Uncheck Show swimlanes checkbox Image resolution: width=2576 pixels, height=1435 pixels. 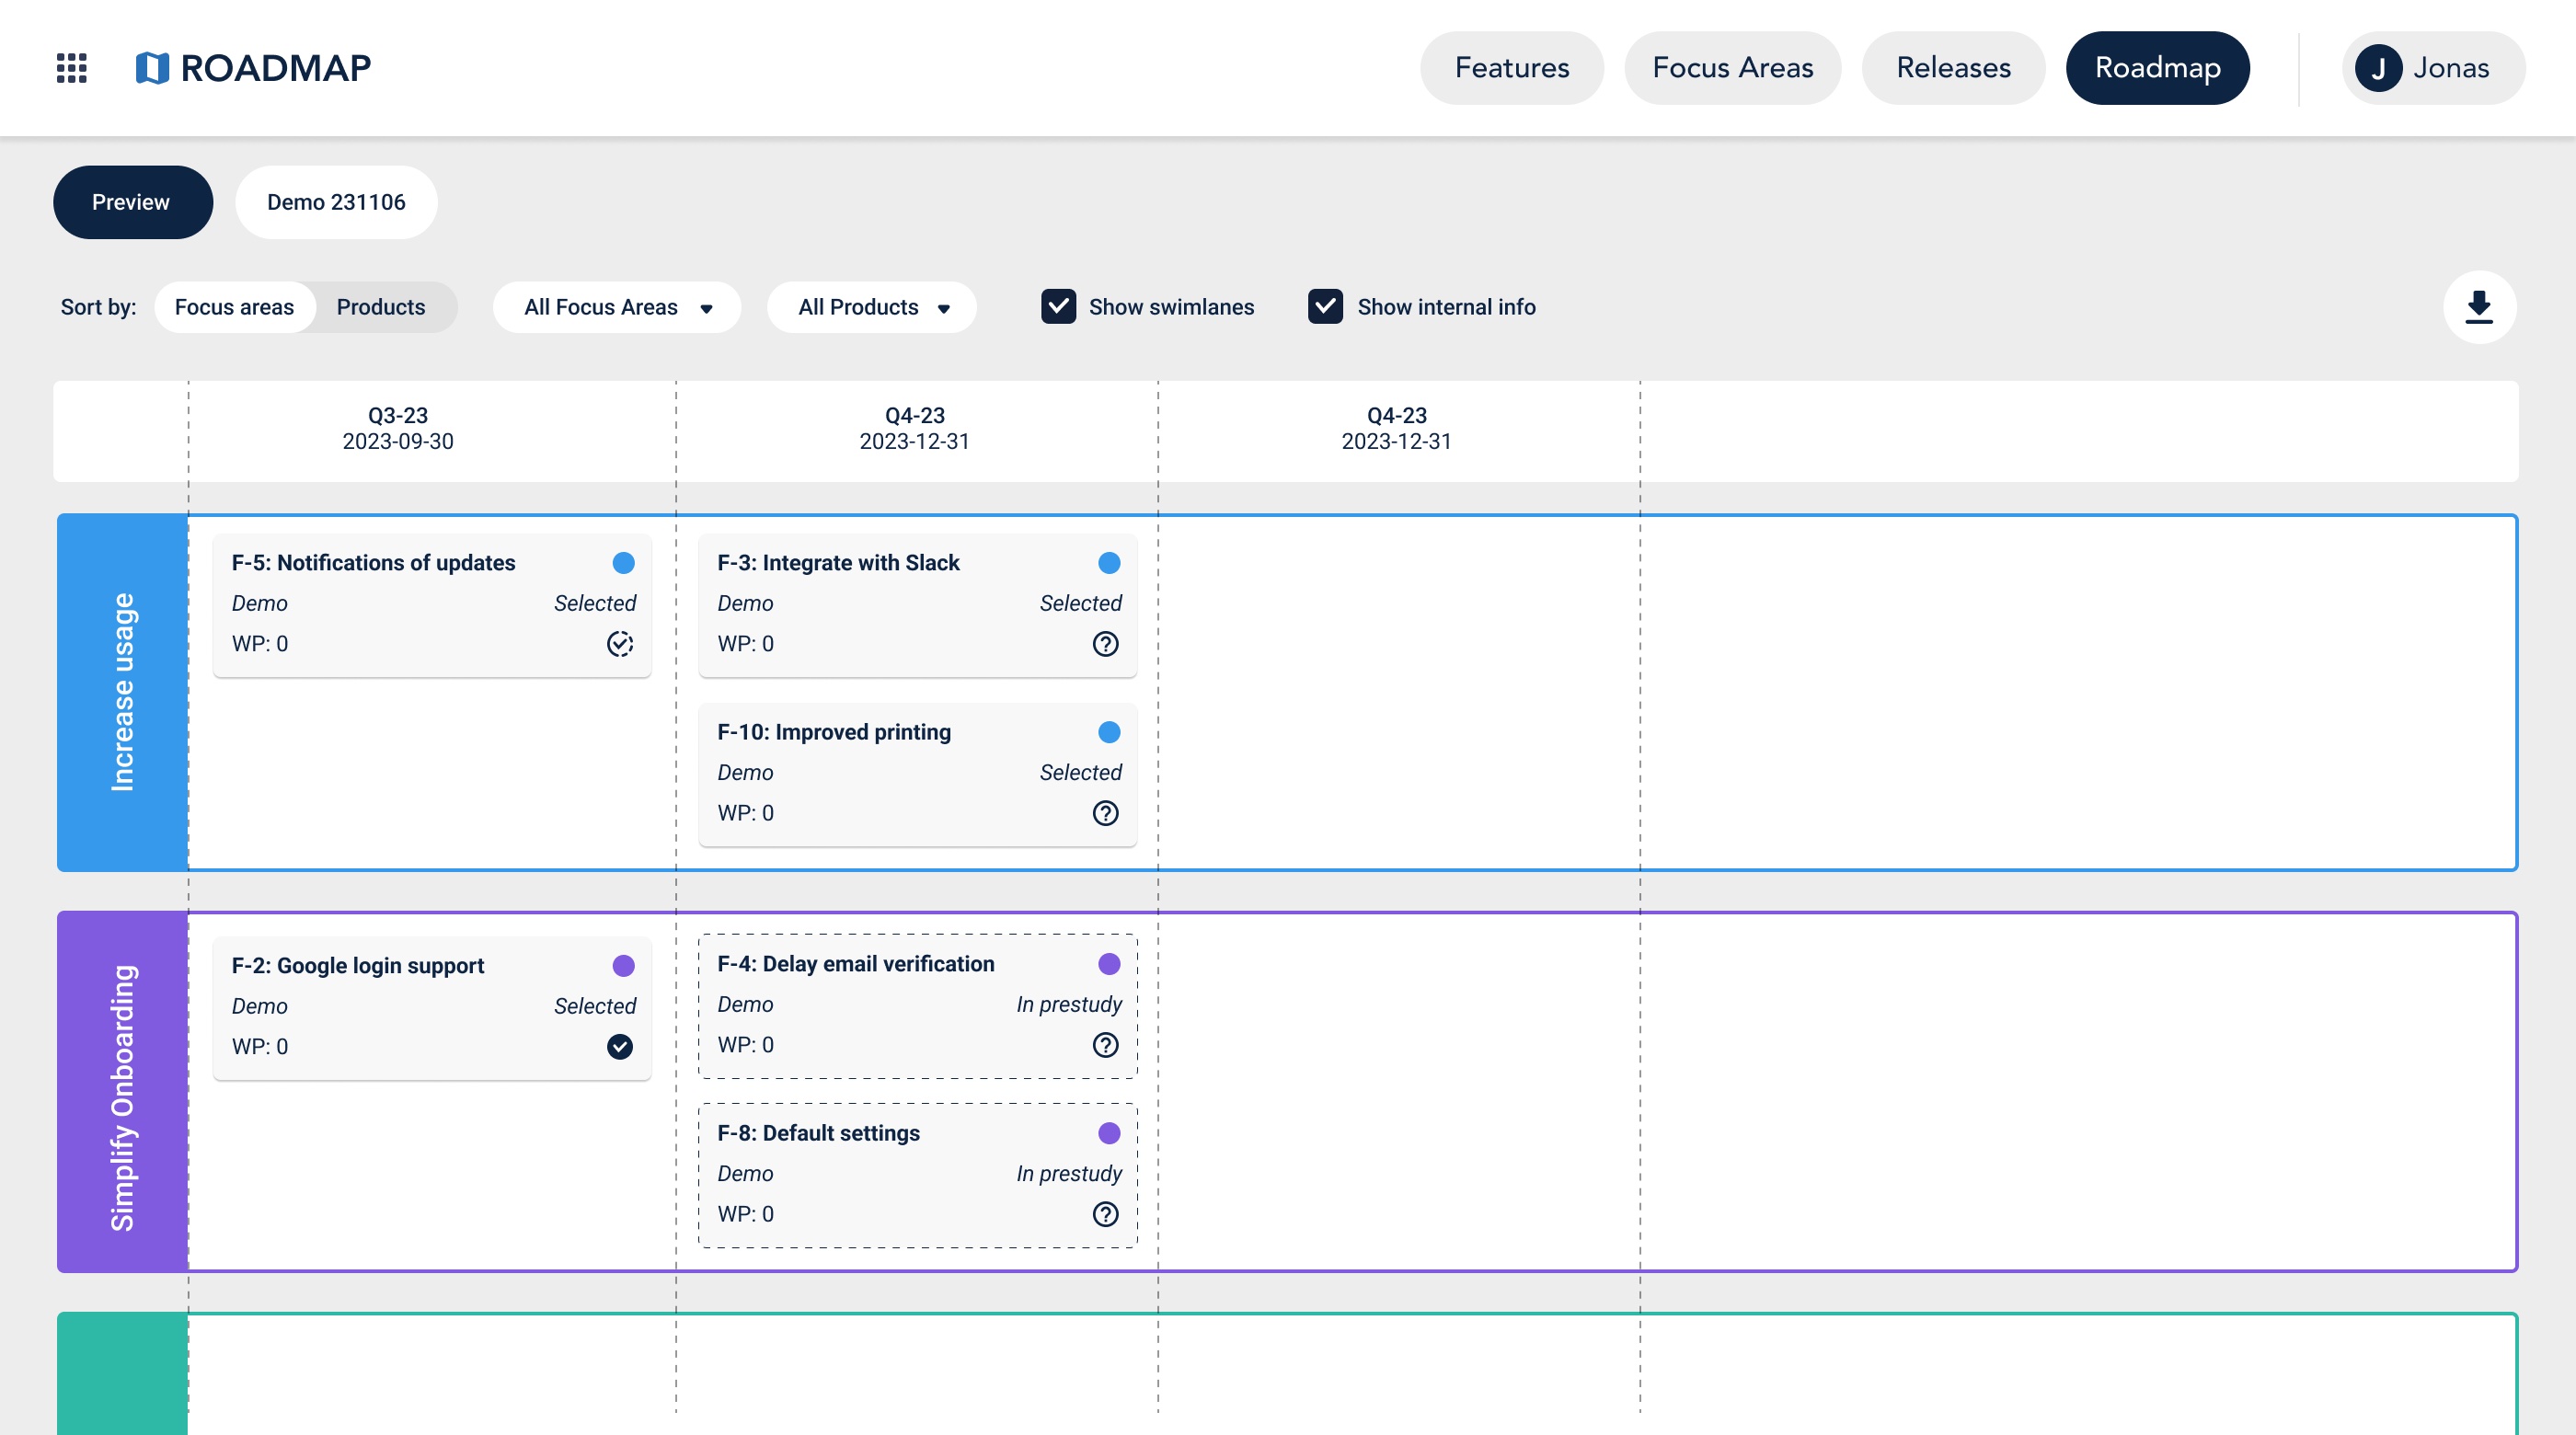(x=1058, y=307)
